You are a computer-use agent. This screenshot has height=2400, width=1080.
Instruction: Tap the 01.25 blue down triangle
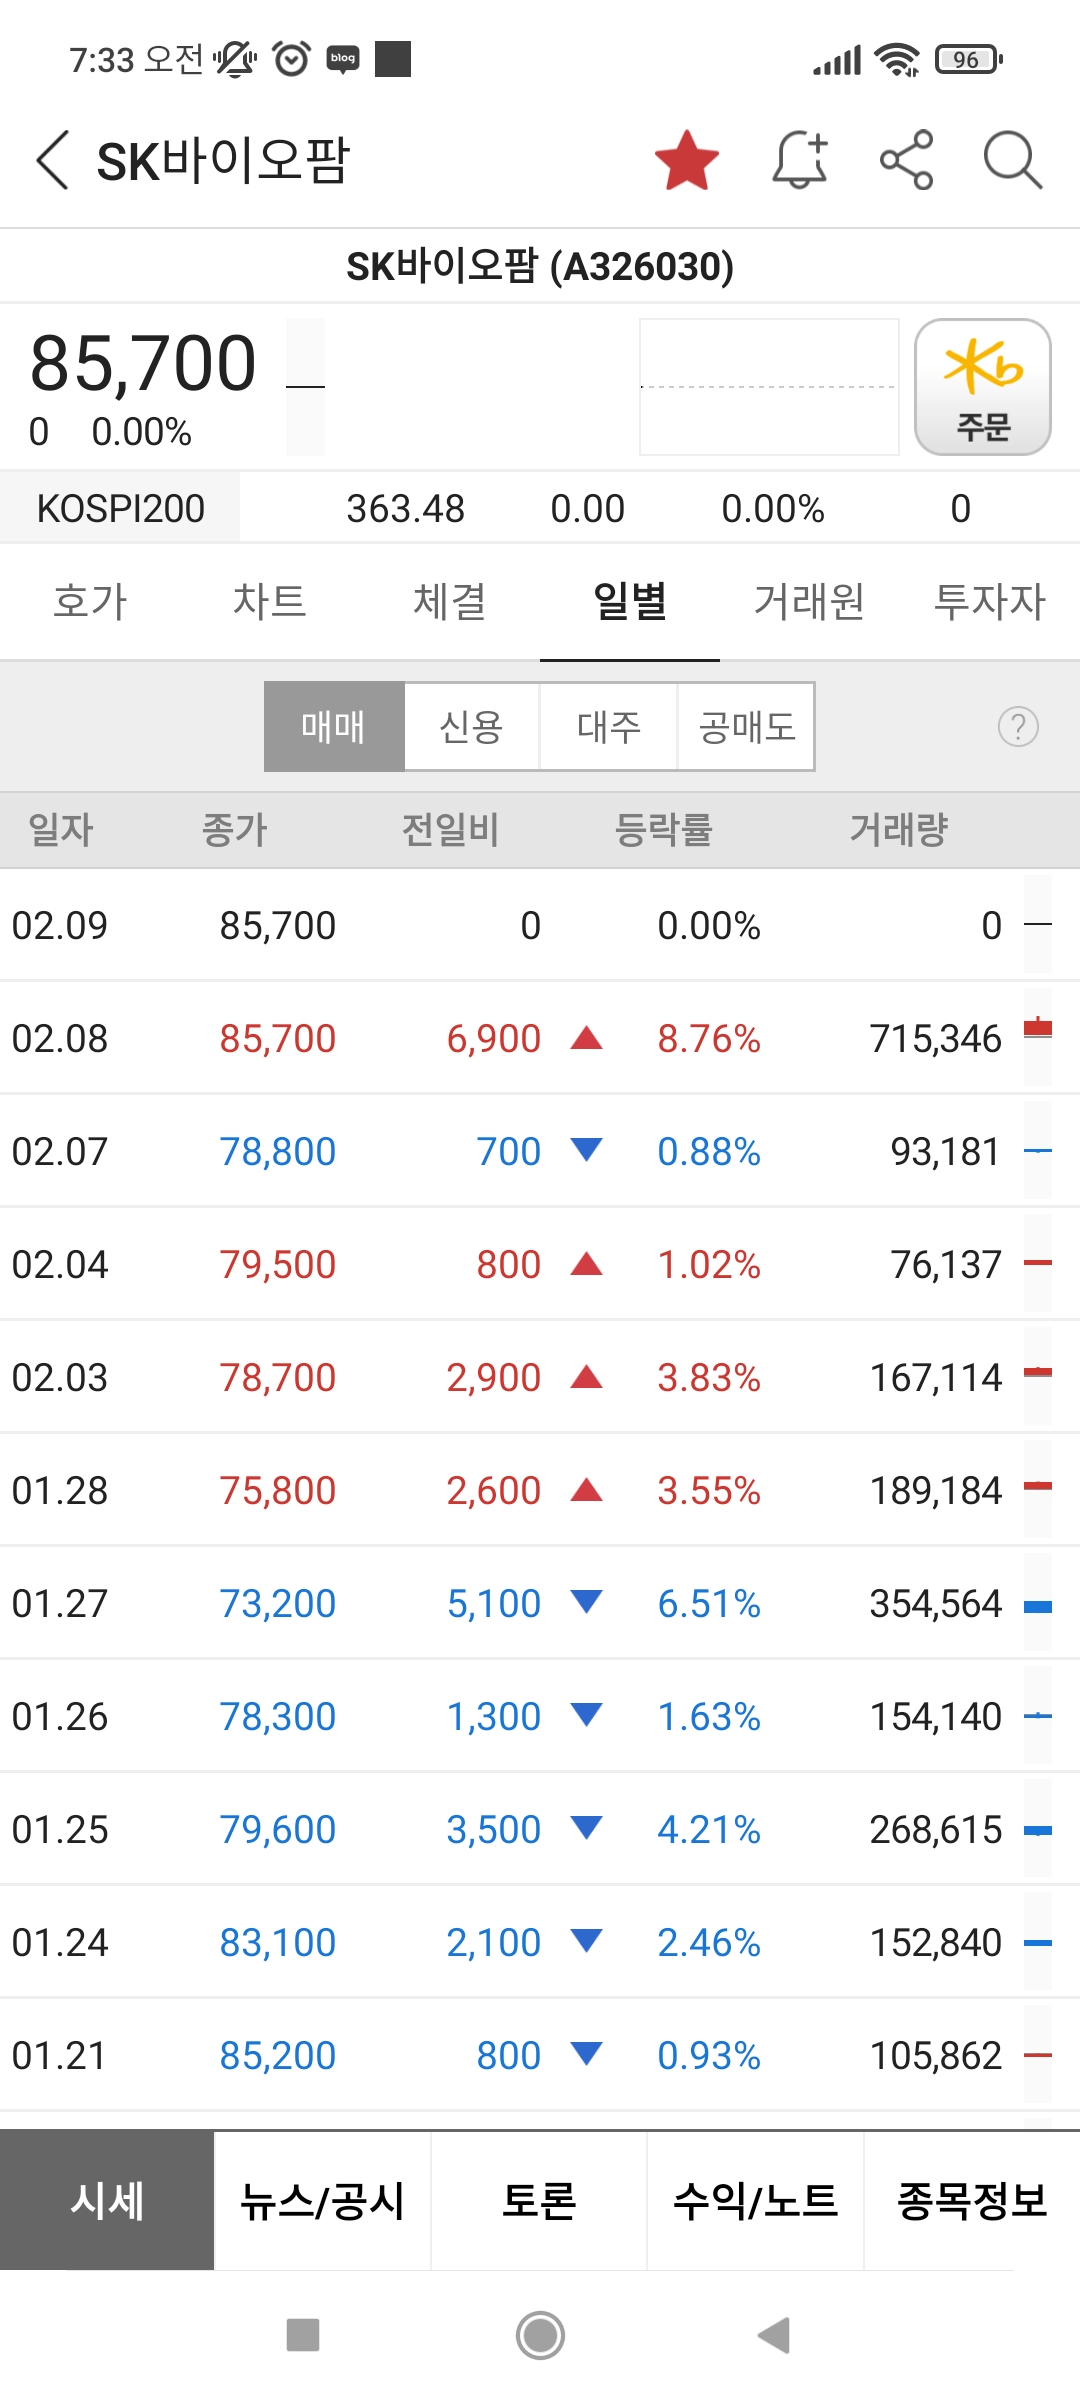point(586,1828)
